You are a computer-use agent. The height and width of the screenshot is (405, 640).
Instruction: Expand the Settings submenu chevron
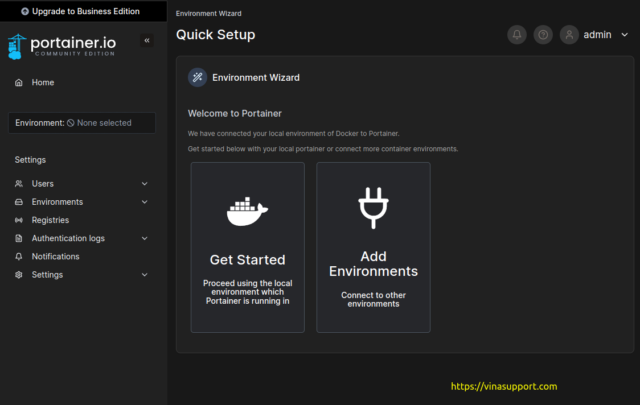click(x=145, y=275)
